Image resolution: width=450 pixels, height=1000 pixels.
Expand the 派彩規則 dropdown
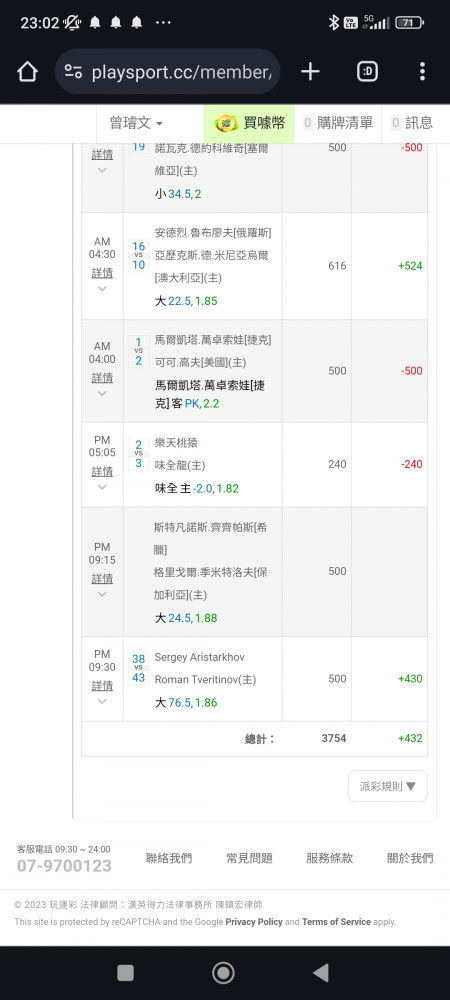click(x=388, y=786)
